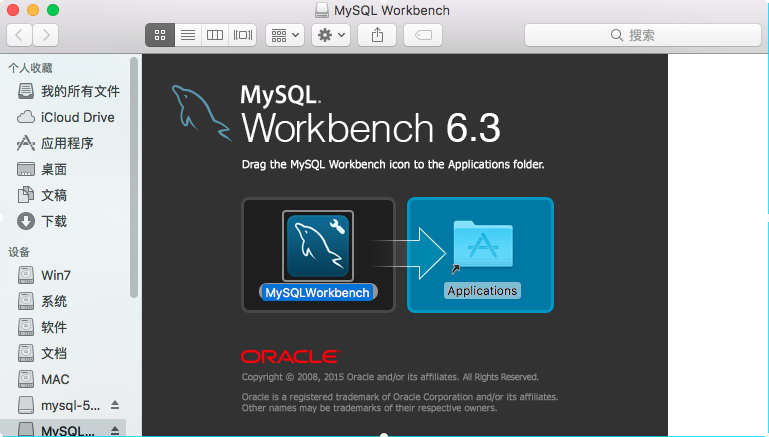Viewport: 769px width, 437px height.
Task: Open 应用程序 in the sidebar
Action: (55, 143)
